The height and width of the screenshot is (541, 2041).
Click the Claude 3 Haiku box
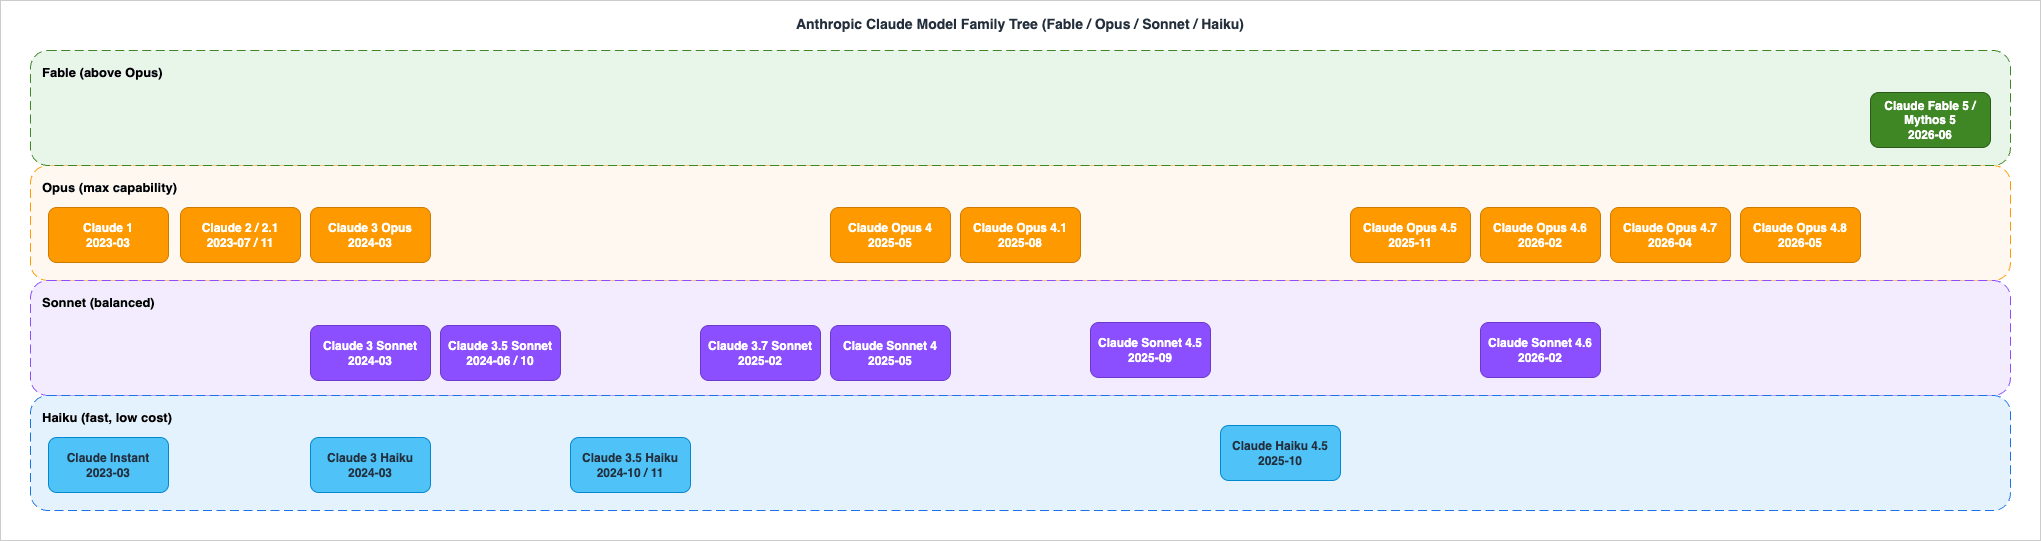[370, 465]
